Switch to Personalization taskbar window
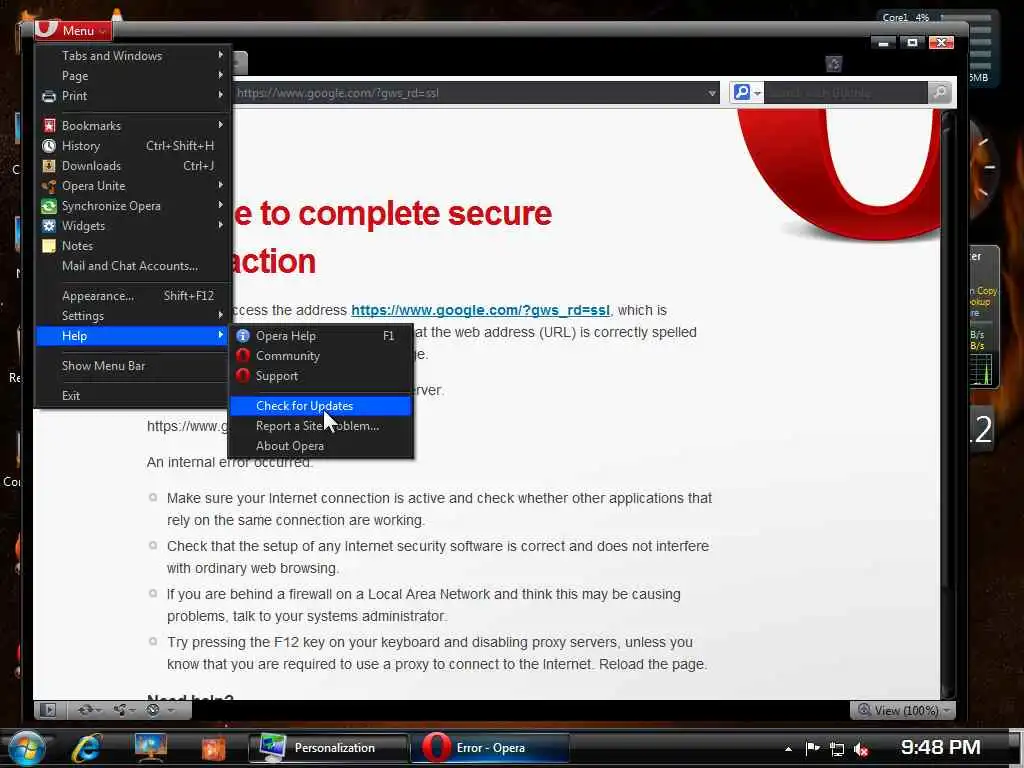 tap(328, 748)
